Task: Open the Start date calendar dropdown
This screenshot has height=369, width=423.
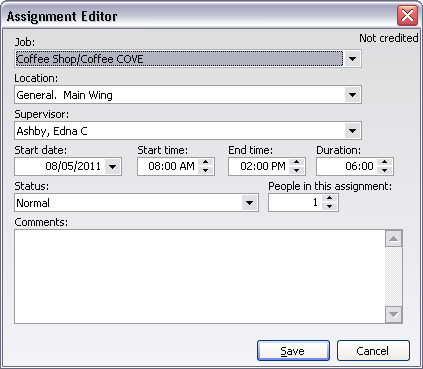Action: point(113,166)
